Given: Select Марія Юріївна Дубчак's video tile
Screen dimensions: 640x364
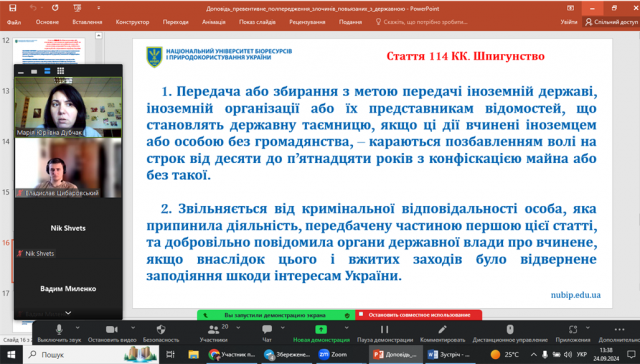Looking at the screenshot, I should pyautogui.click(x=68, y=107).
